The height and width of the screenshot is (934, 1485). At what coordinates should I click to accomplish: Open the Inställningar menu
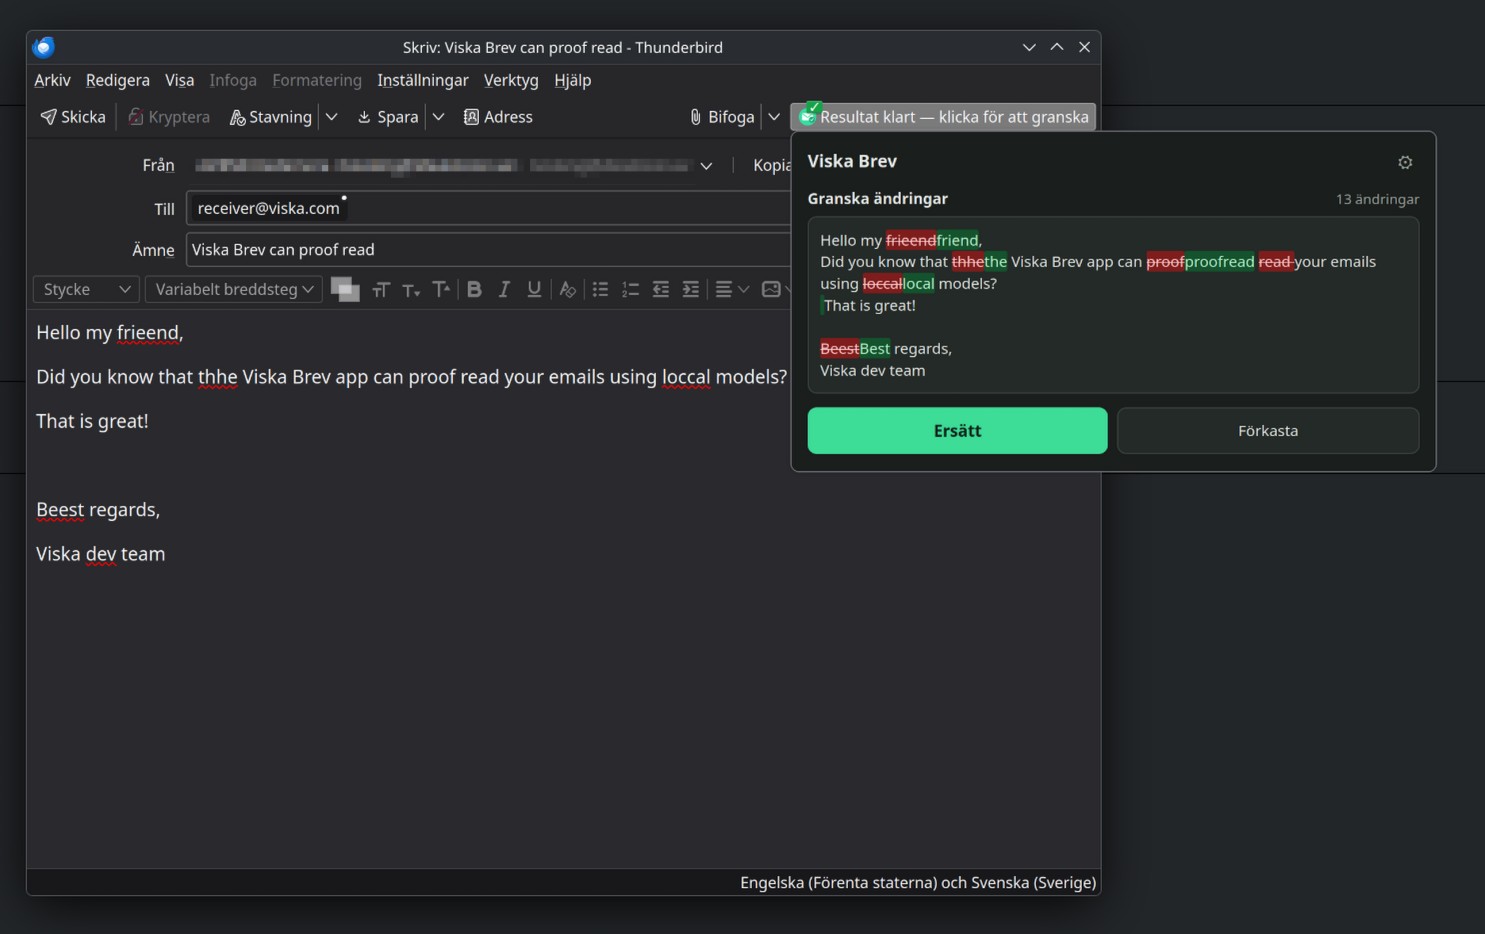(x=423, y=80)
